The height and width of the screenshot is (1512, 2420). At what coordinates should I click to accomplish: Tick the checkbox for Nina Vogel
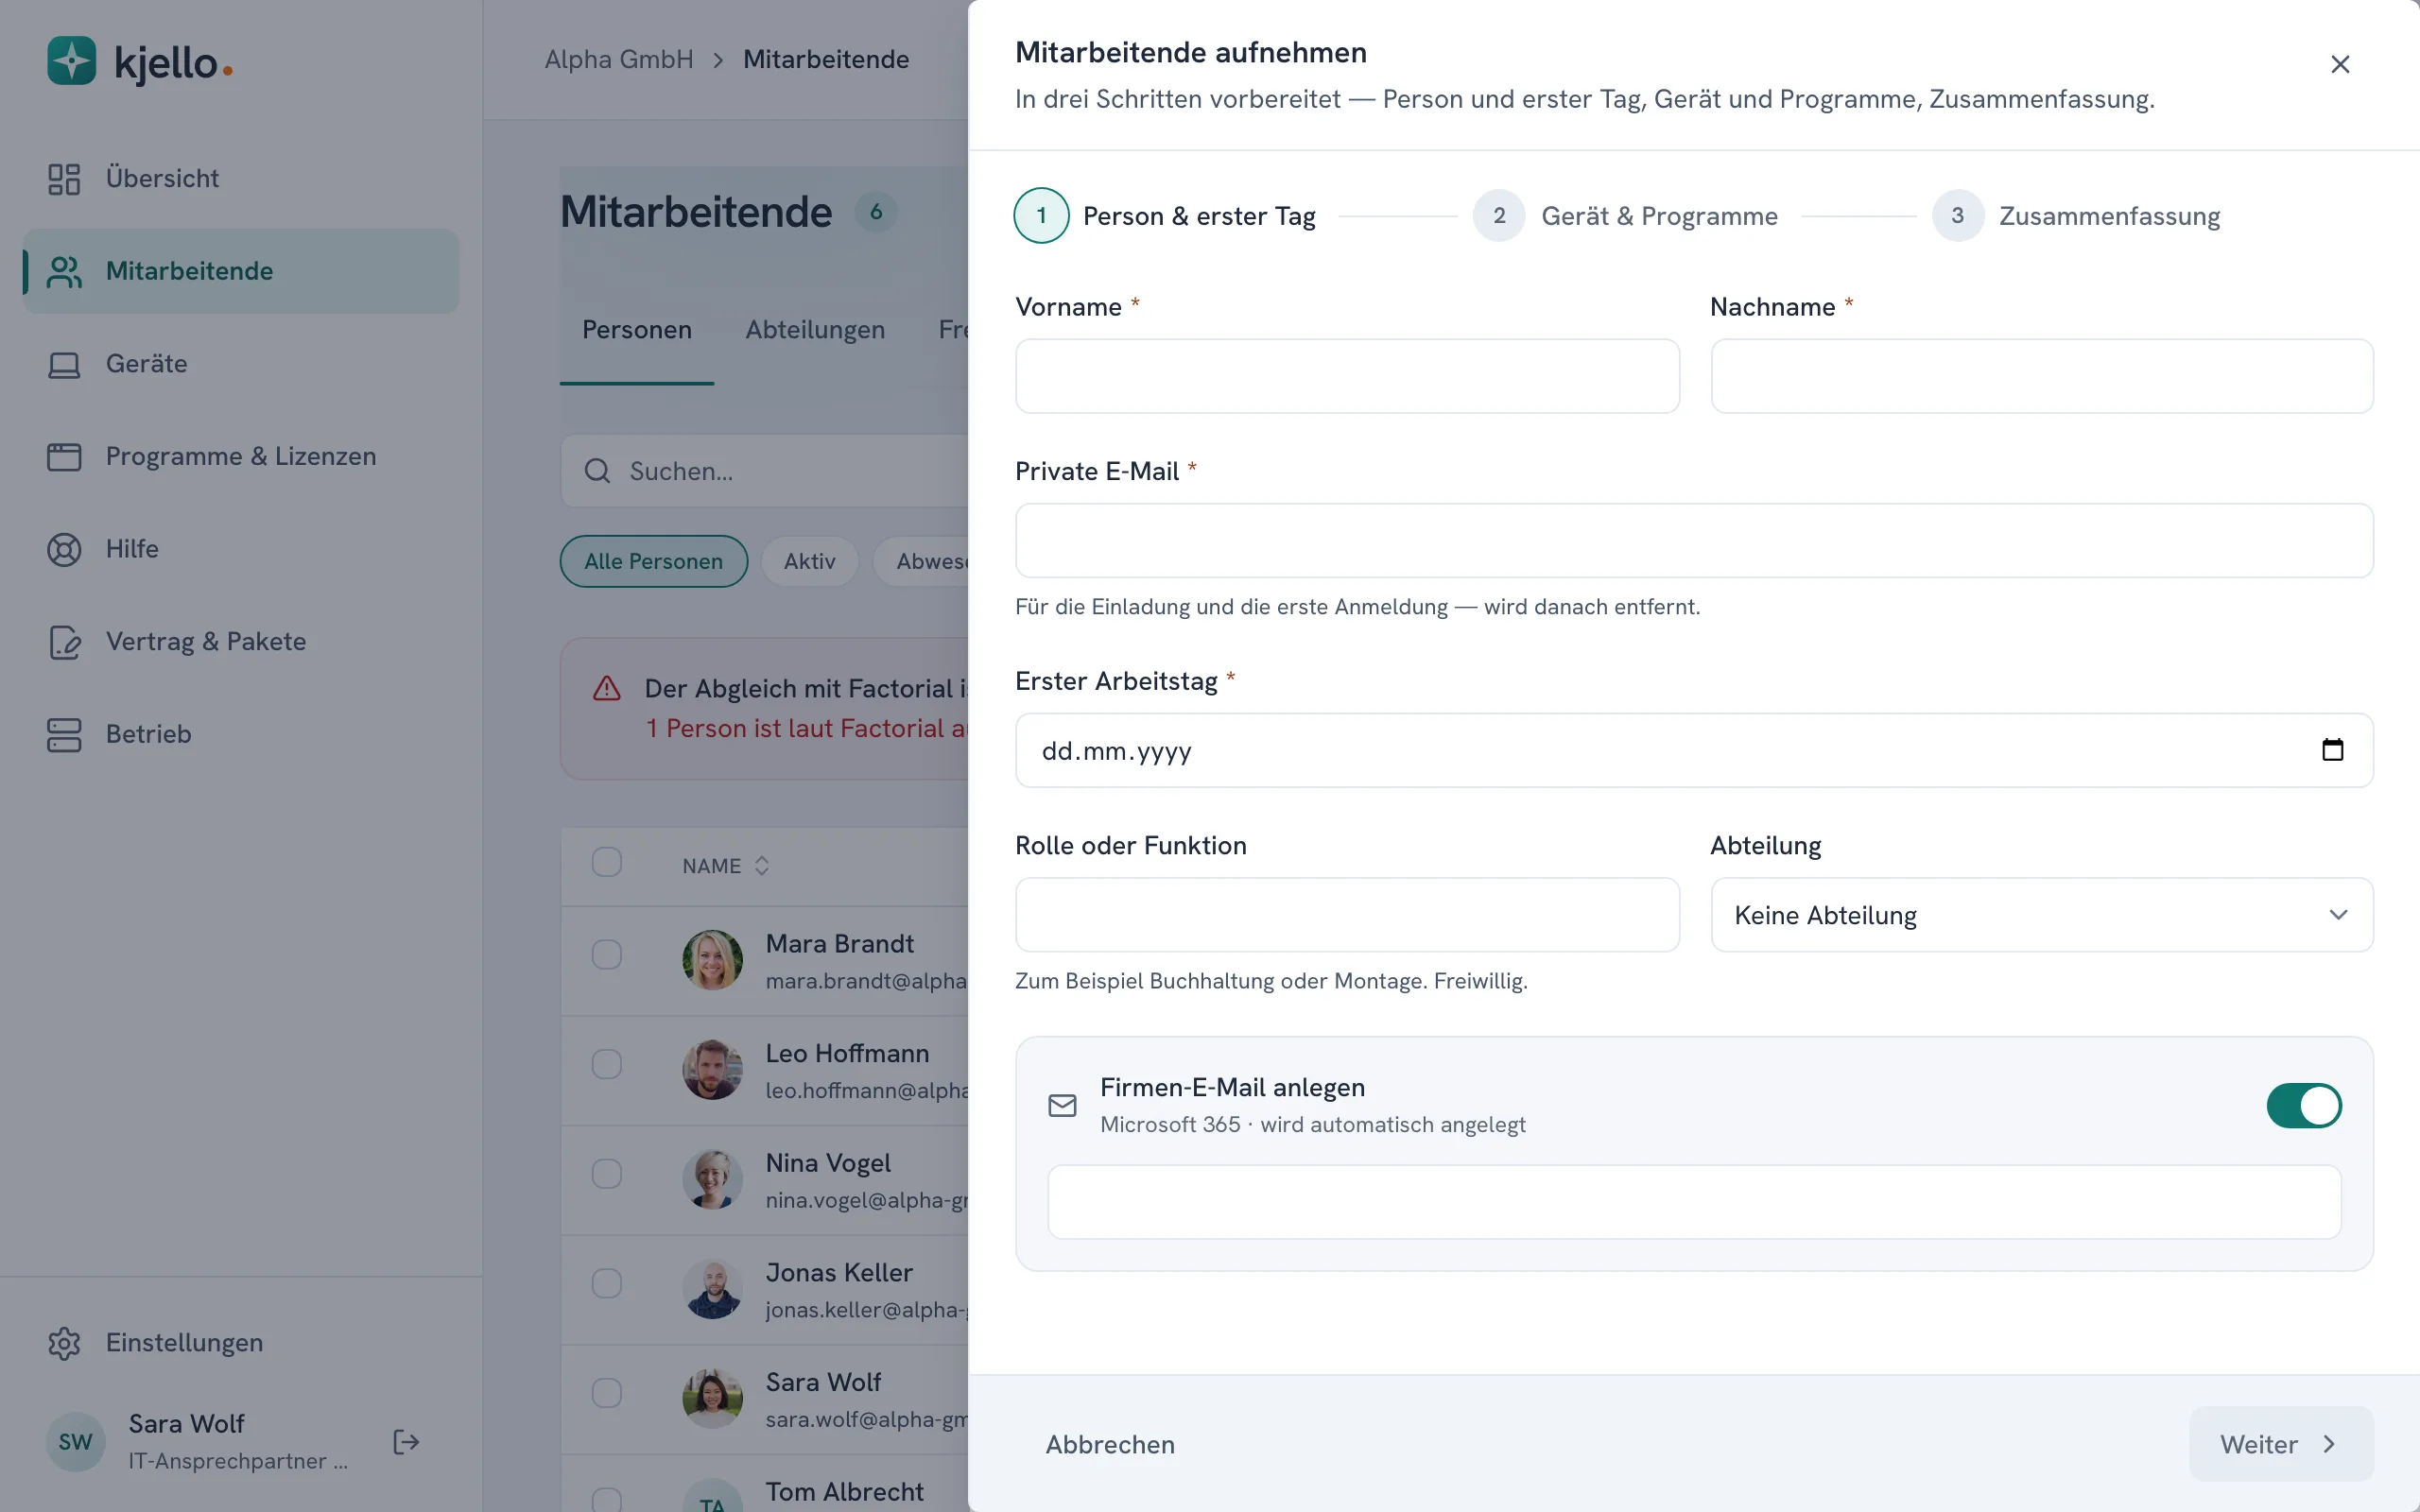[606, 1174]
